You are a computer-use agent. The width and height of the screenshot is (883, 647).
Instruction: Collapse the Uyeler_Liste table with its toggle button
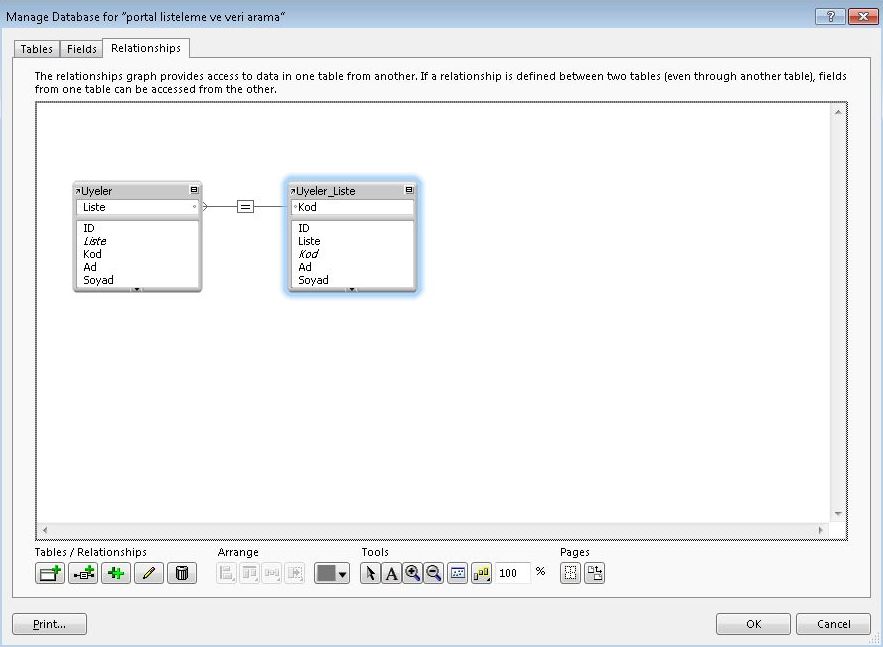coord(409,190)
